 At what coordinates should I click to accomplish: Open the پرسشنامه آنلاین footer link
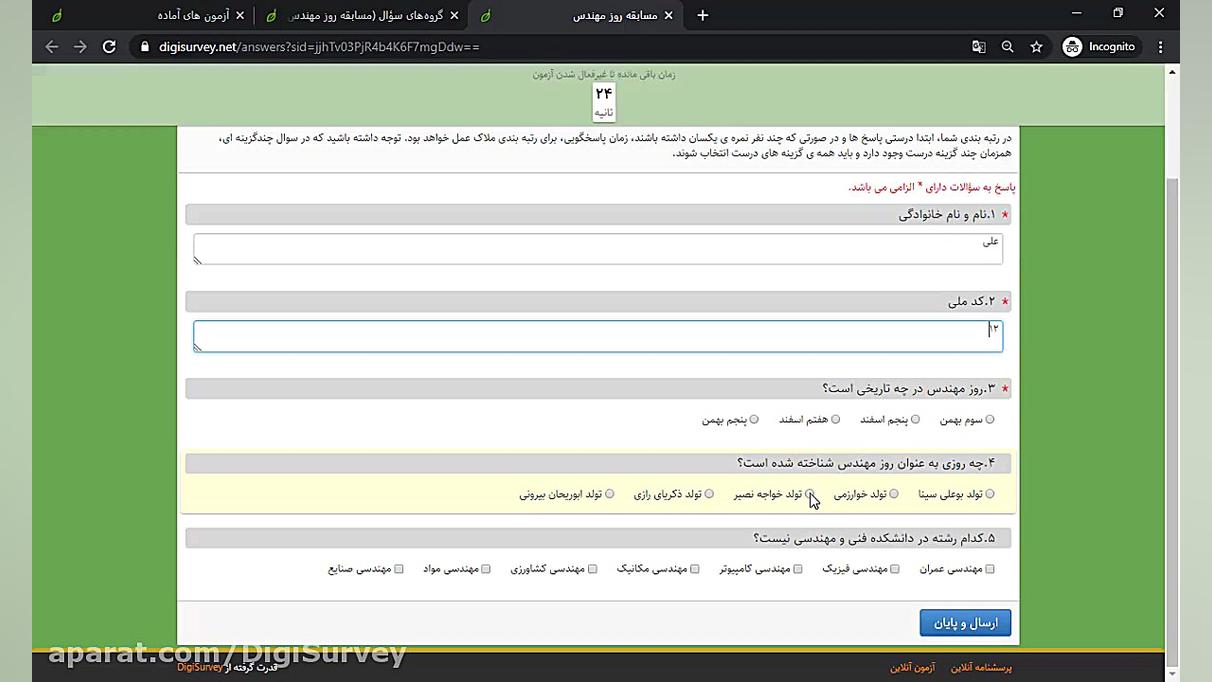pos(981,667)
